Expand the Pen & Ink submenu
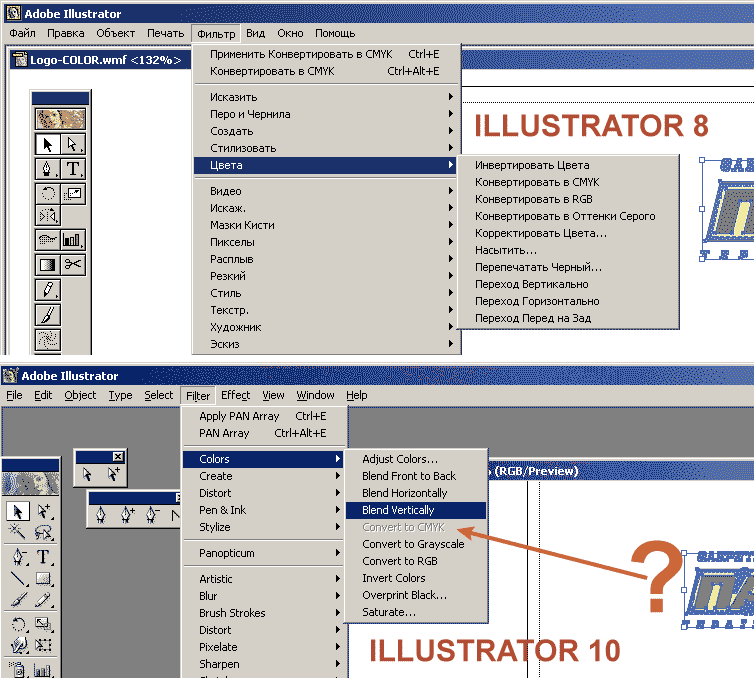754x678 pixels. (264, 510)
